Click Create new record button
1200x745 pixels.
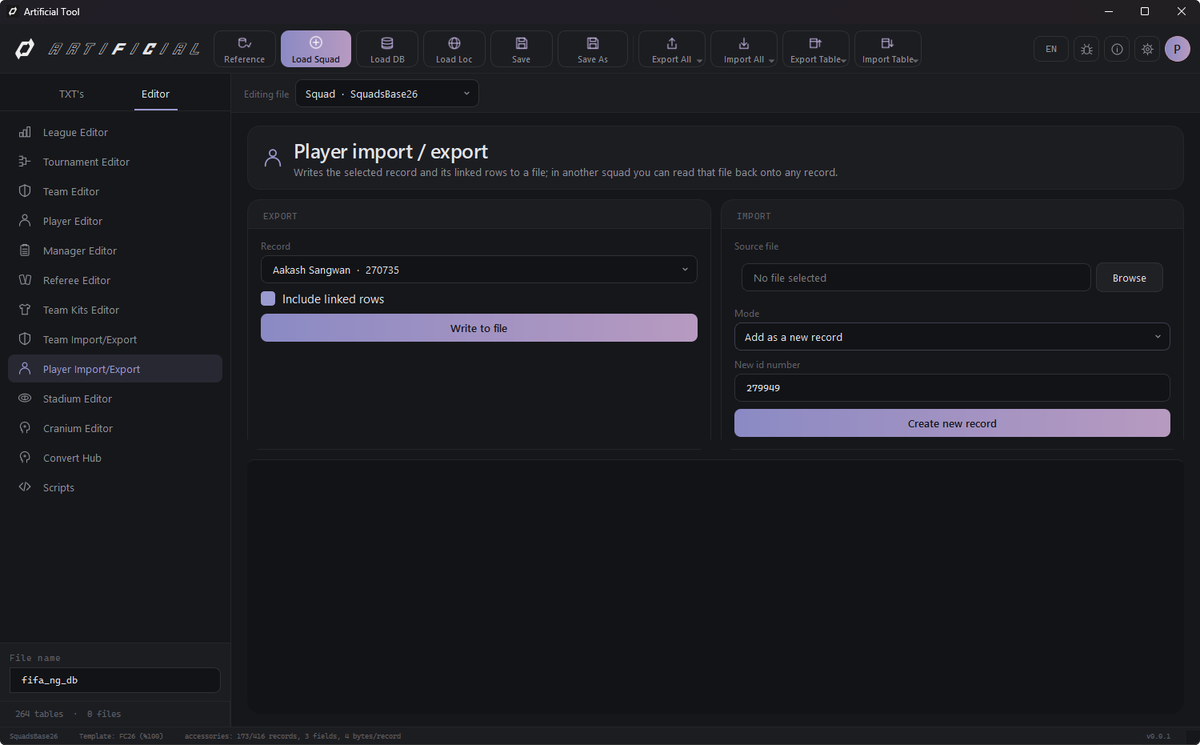pyautogui.click(x=952, y=423)
